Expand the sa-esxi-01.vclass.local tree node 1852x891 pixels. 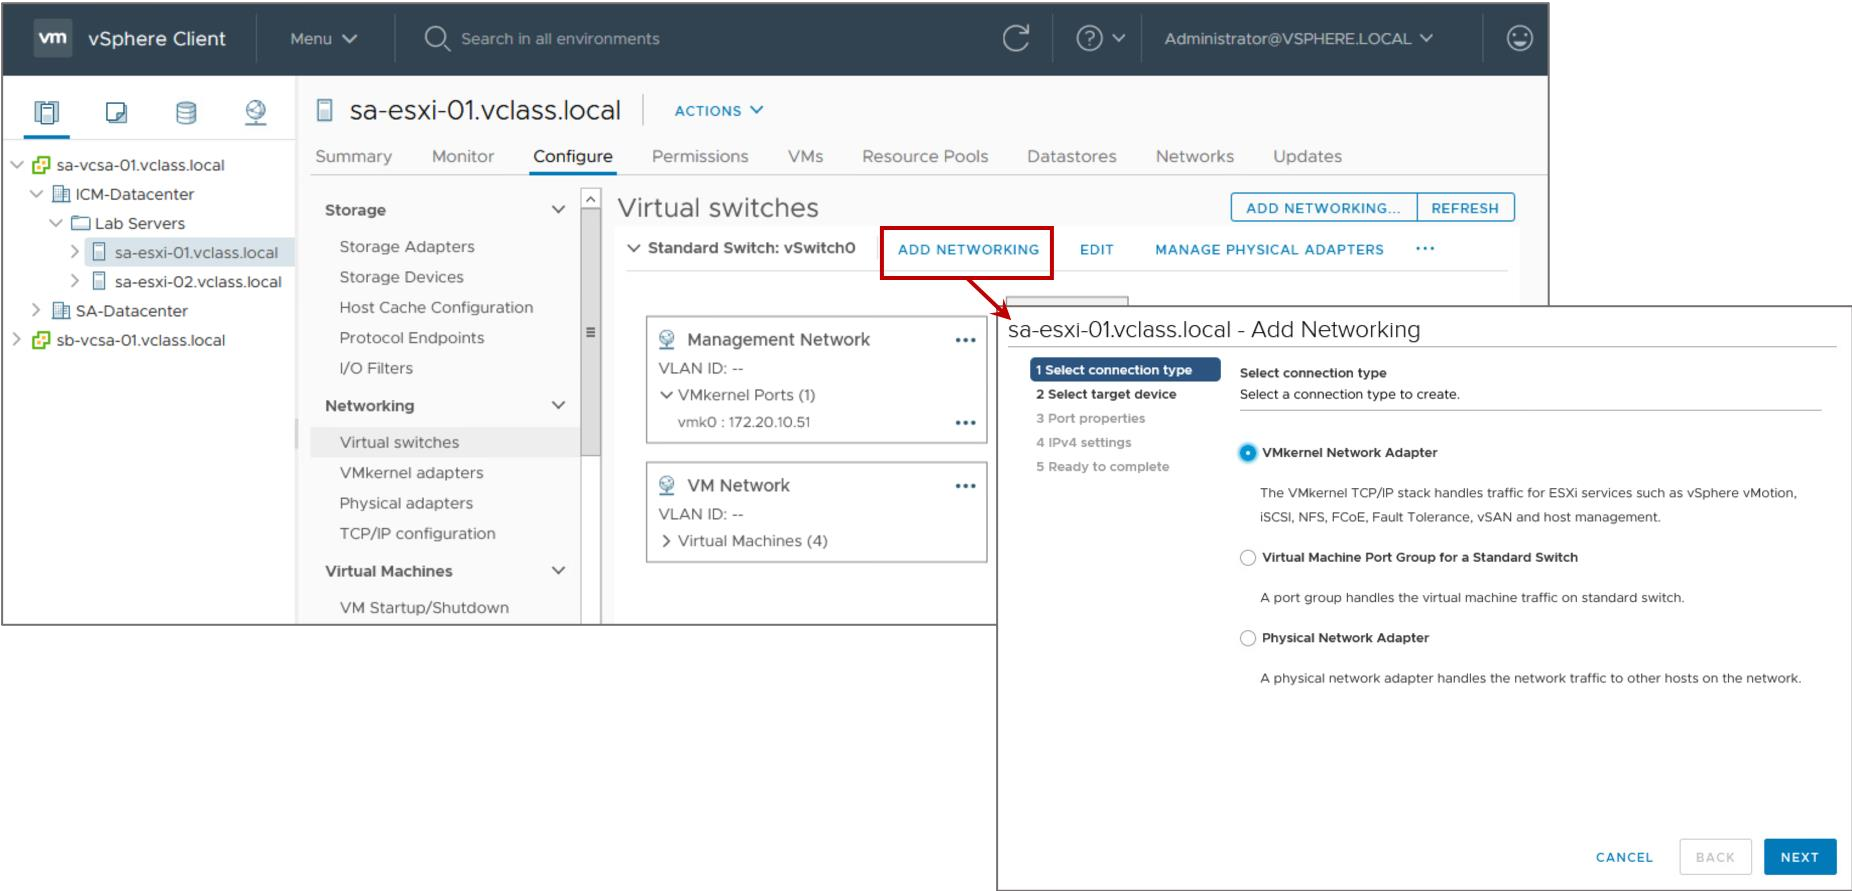[75, 252]
